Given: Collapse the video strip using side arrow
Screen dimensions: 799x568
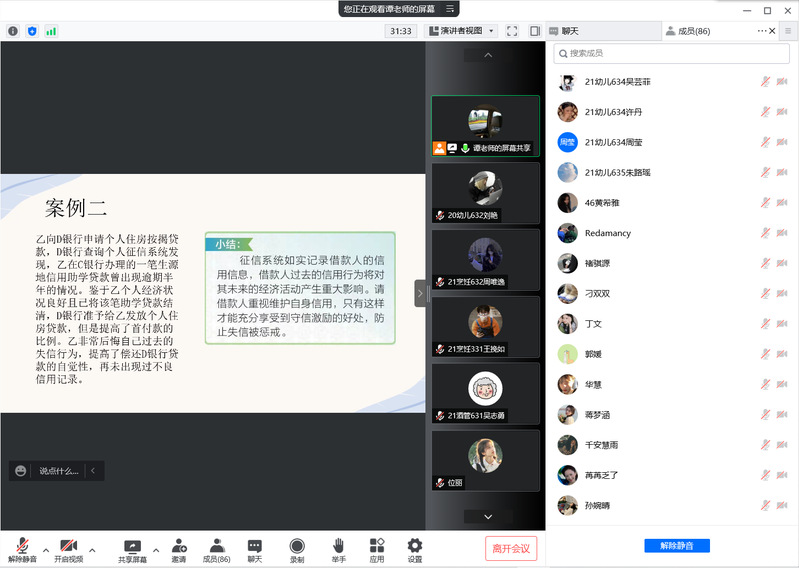Looking at the screenshot, I should [420, 293].
